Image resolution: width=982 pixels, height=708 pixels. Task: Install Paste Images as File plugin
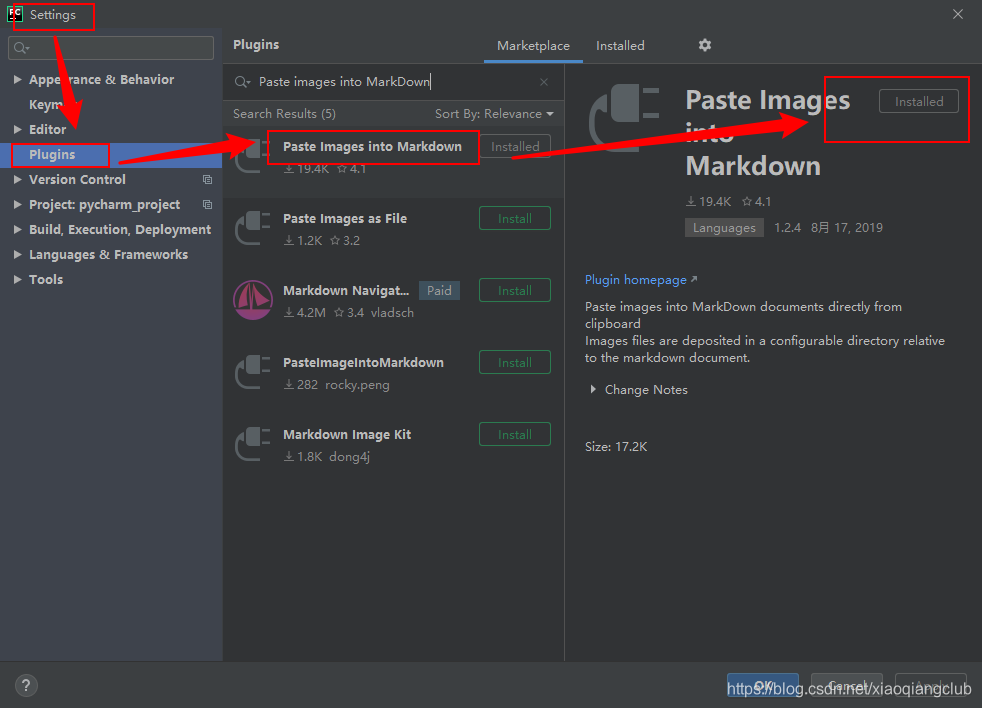coord(515,219)
